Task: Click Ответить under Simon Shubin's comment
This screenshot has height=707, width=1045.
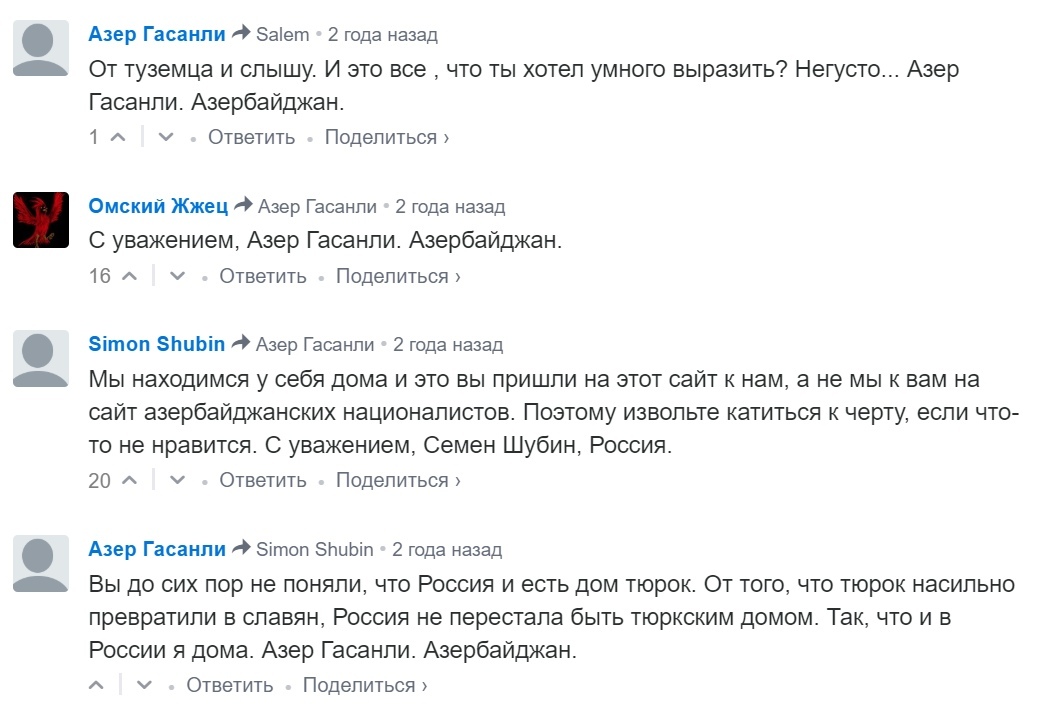Action: tap(263, 480)
